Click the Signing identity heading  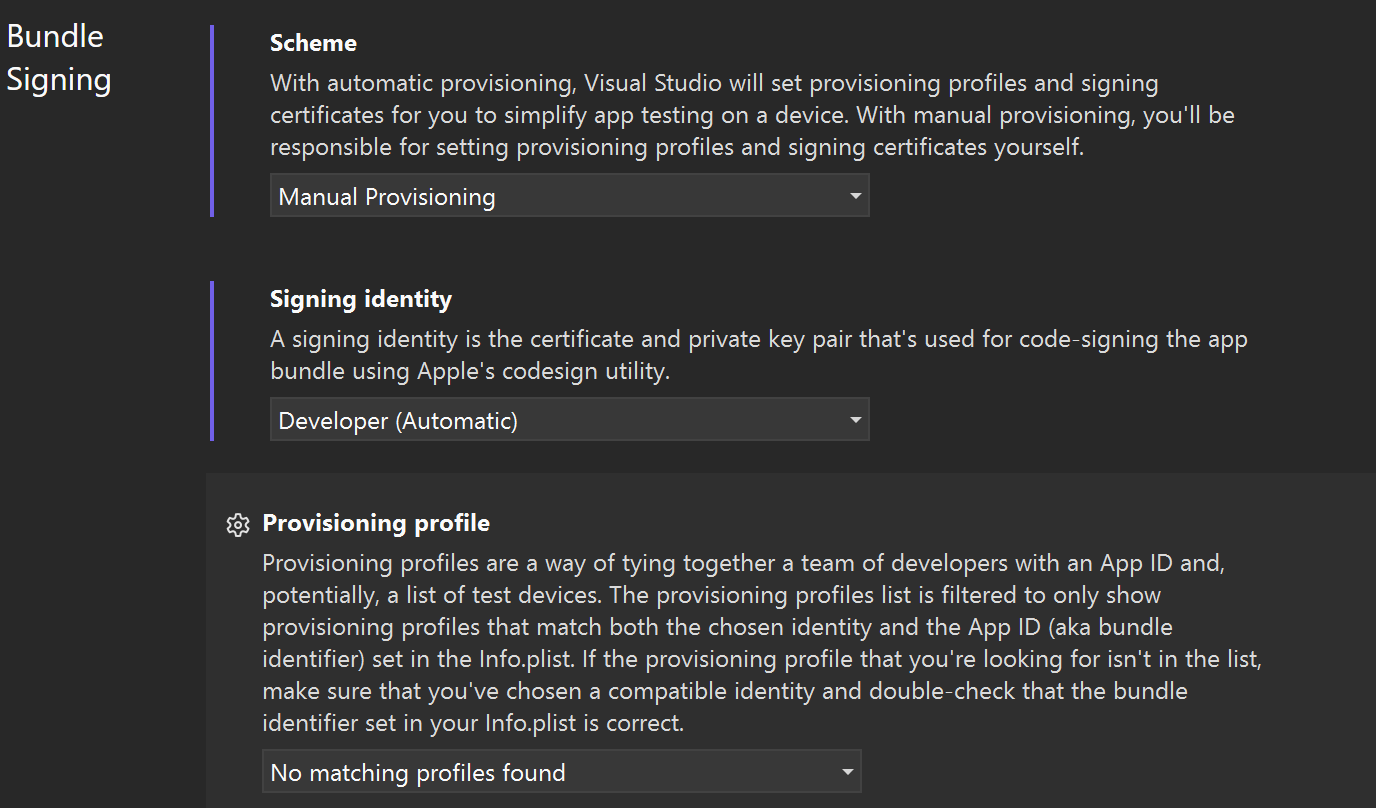pos(361,299)
